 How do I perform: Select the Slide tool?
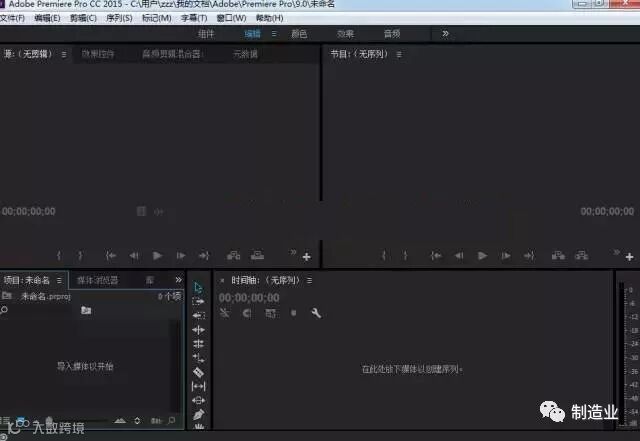point(198,401)
